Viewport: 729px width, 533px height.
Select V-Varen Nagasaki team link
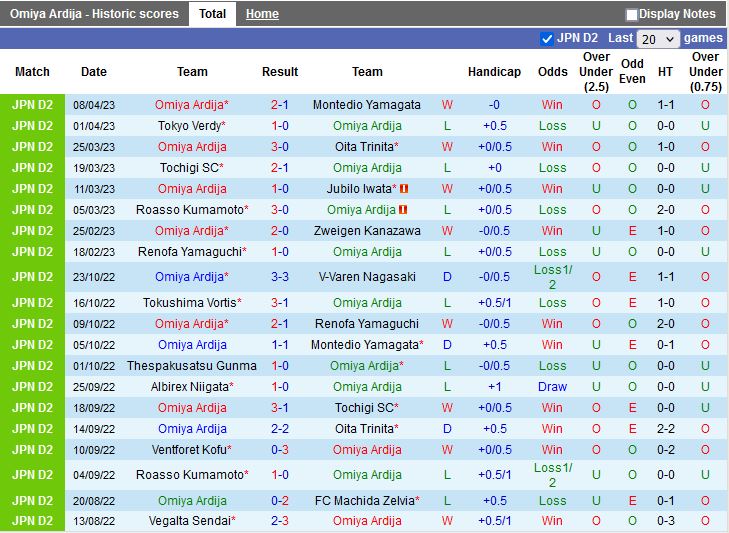366,277
